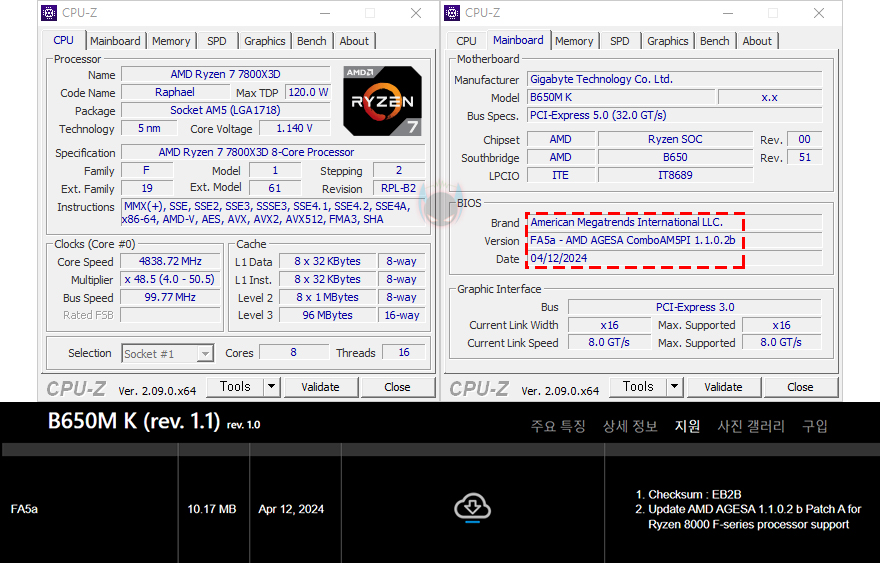Click the Core Voltage value 1.140 V

pyautogui.click(x=295, y=128)
